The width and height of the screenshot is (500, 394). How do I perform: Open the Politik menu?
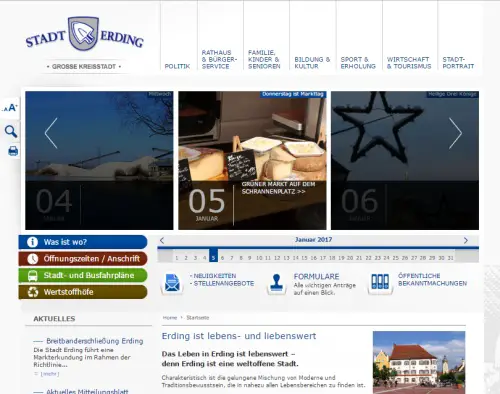(x=177, y=66)
